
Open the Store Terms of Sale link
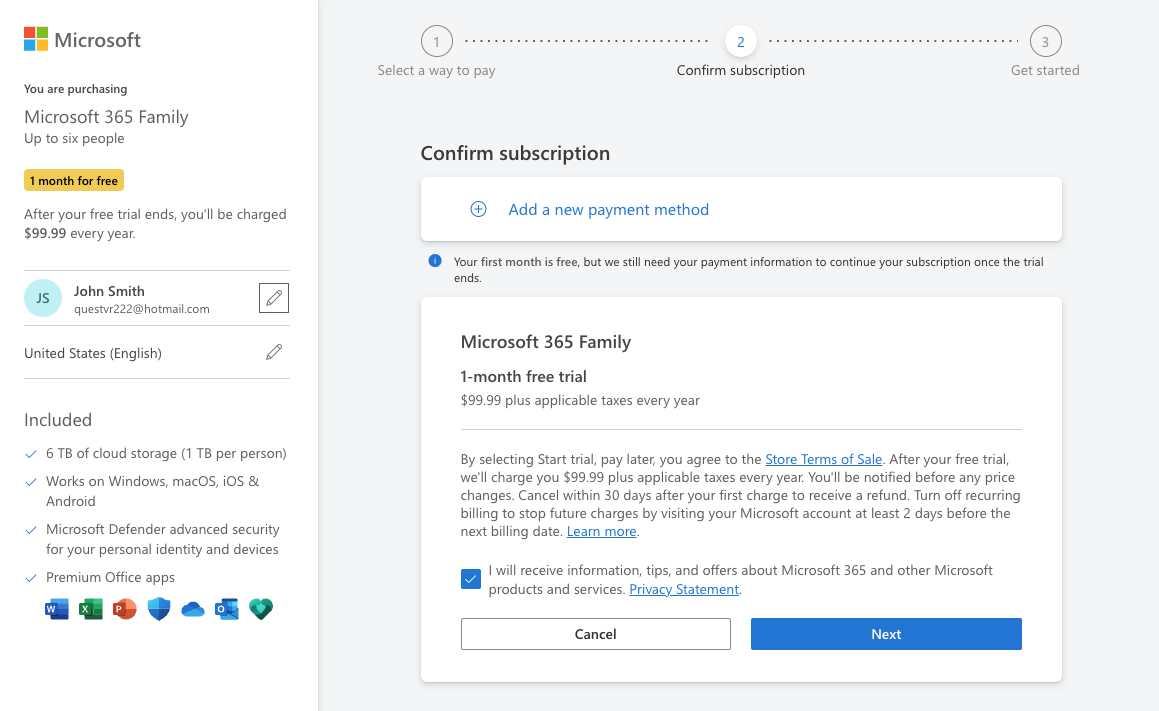tap(823, 459)
